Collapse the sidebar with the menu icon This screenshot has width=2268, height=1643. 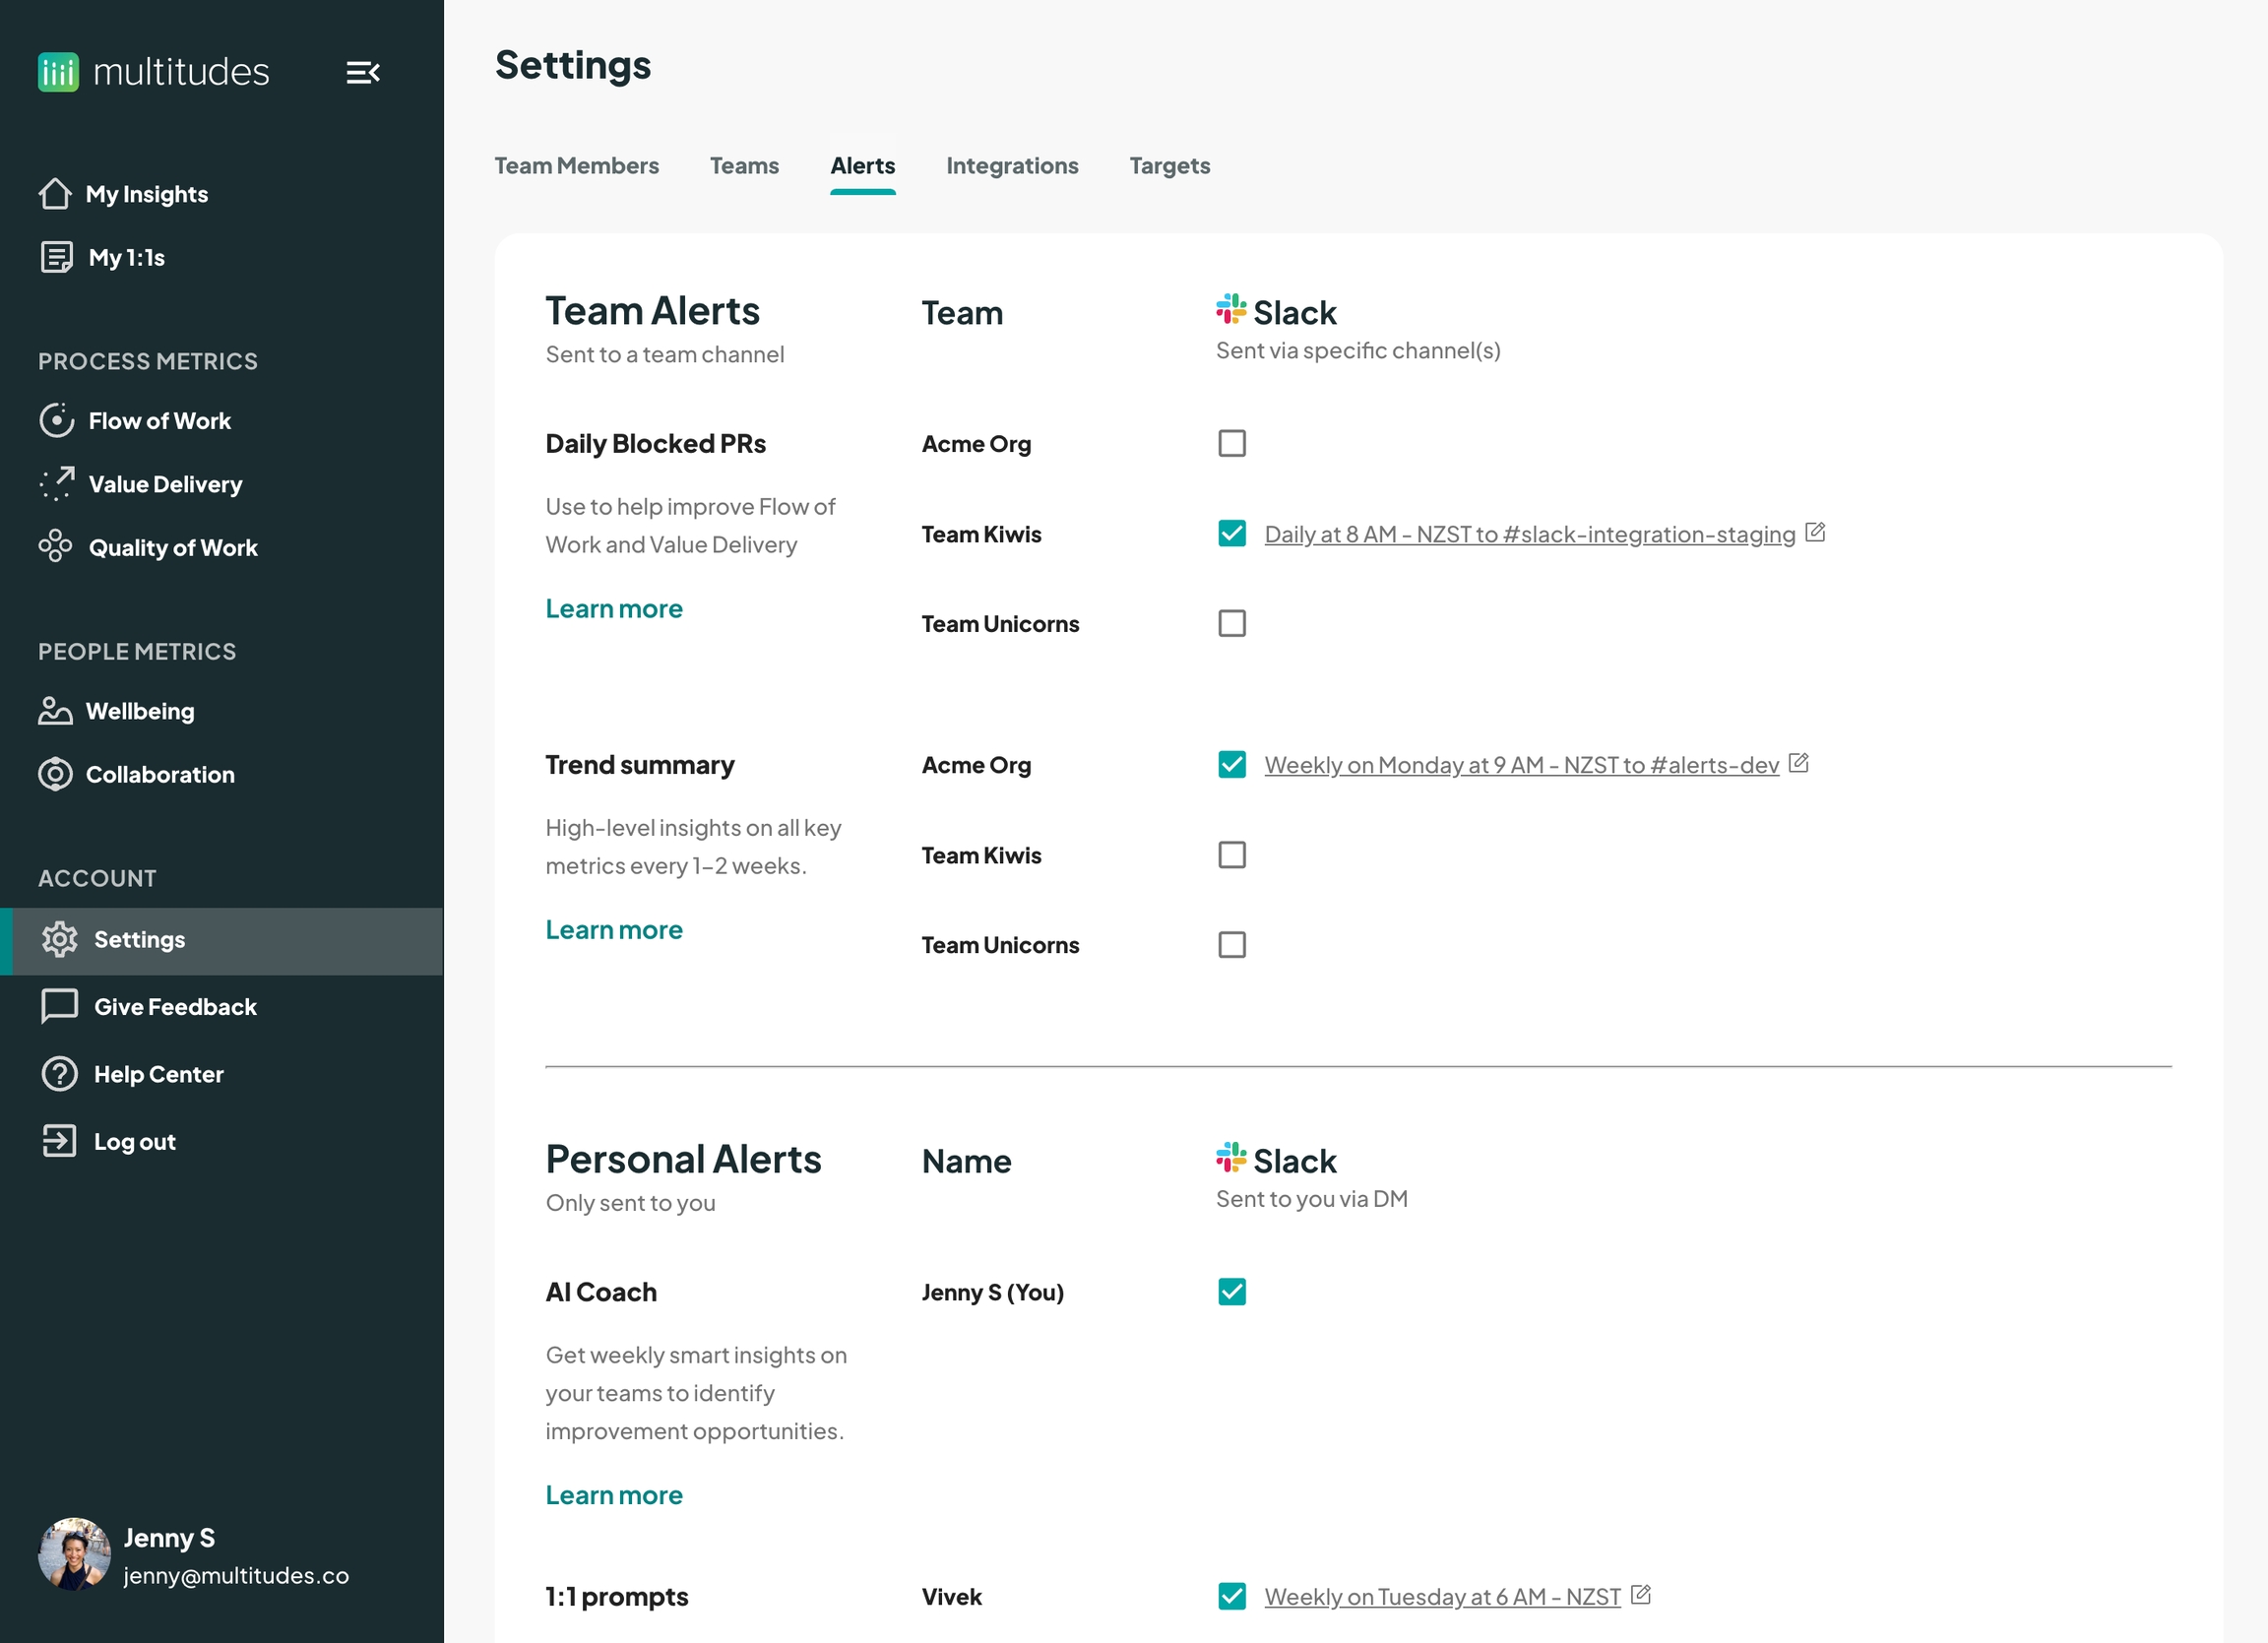pos(362,72)
